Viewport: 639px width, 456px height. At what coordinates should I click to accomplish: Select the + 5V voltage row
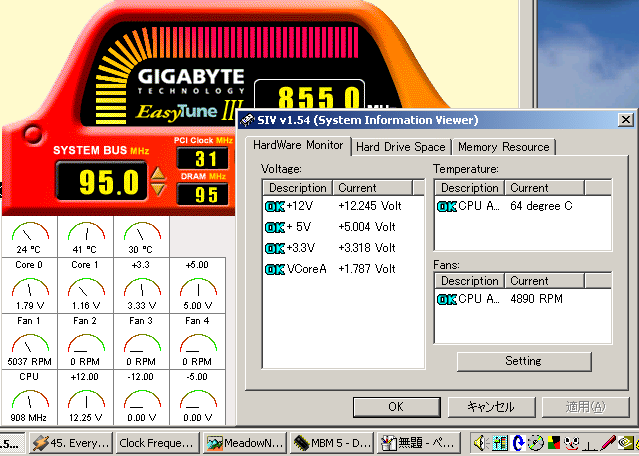[x=343, y=227]
